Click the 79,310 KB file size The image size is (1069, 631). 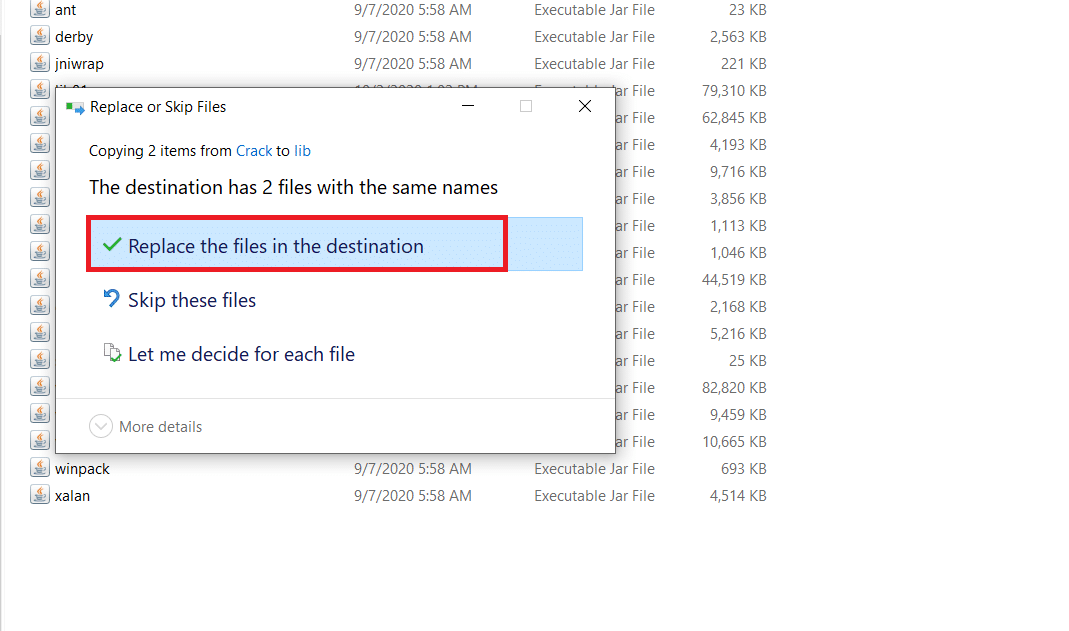pos(734,91)
